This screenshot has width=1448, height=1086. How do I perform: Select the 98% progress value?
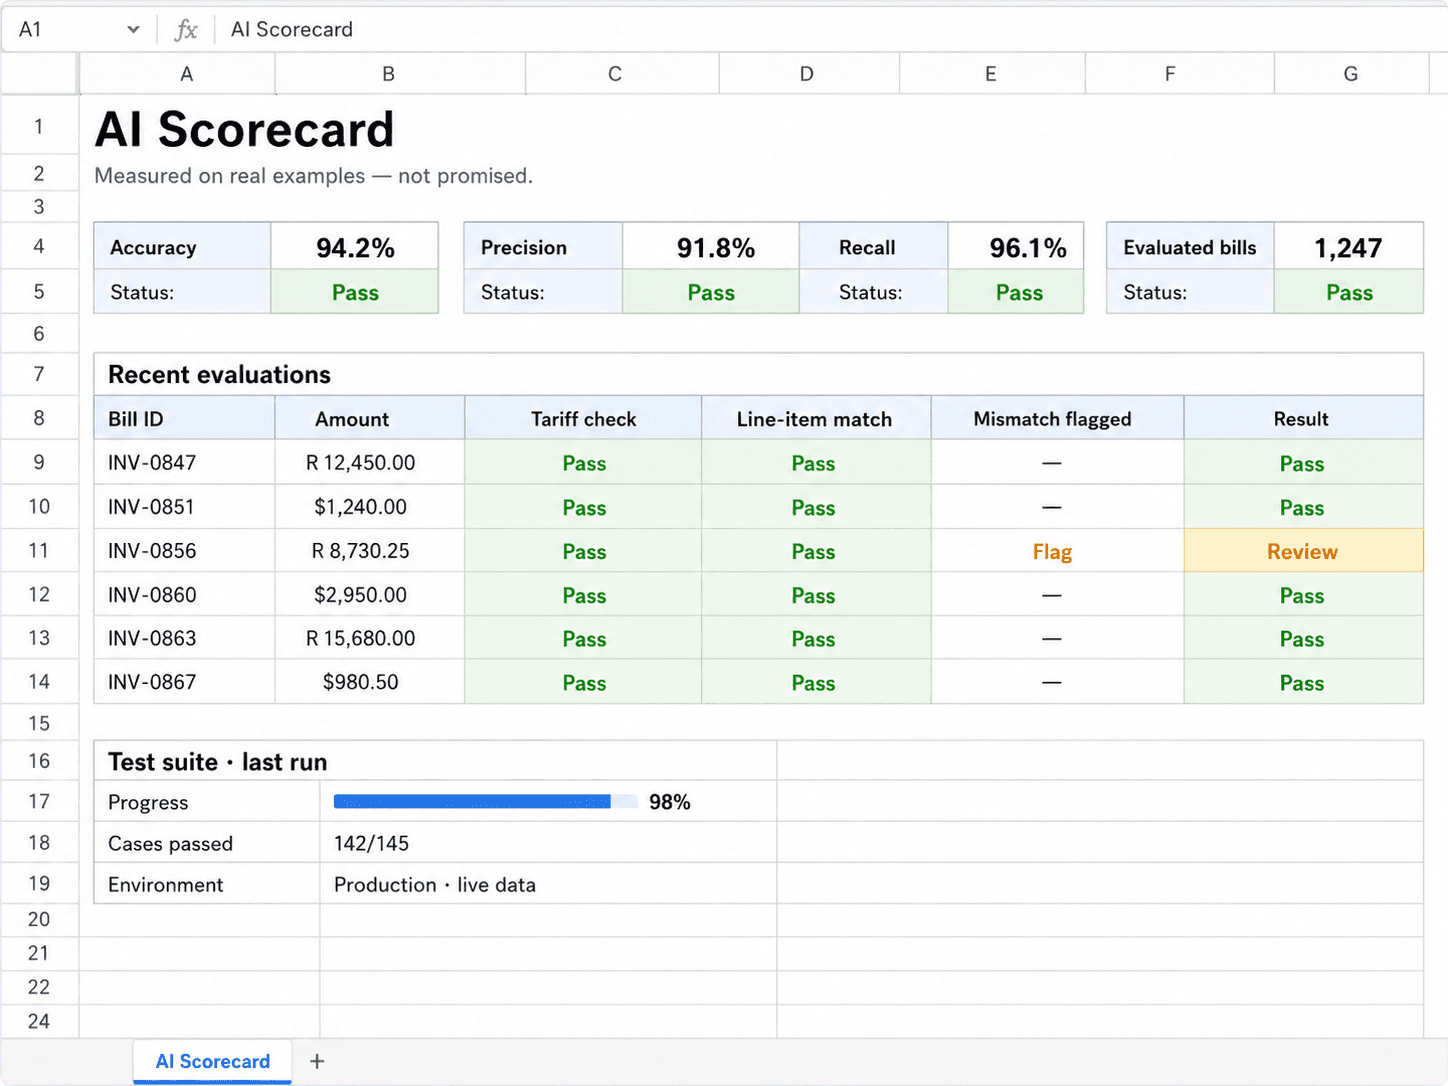tap(669, 802)
